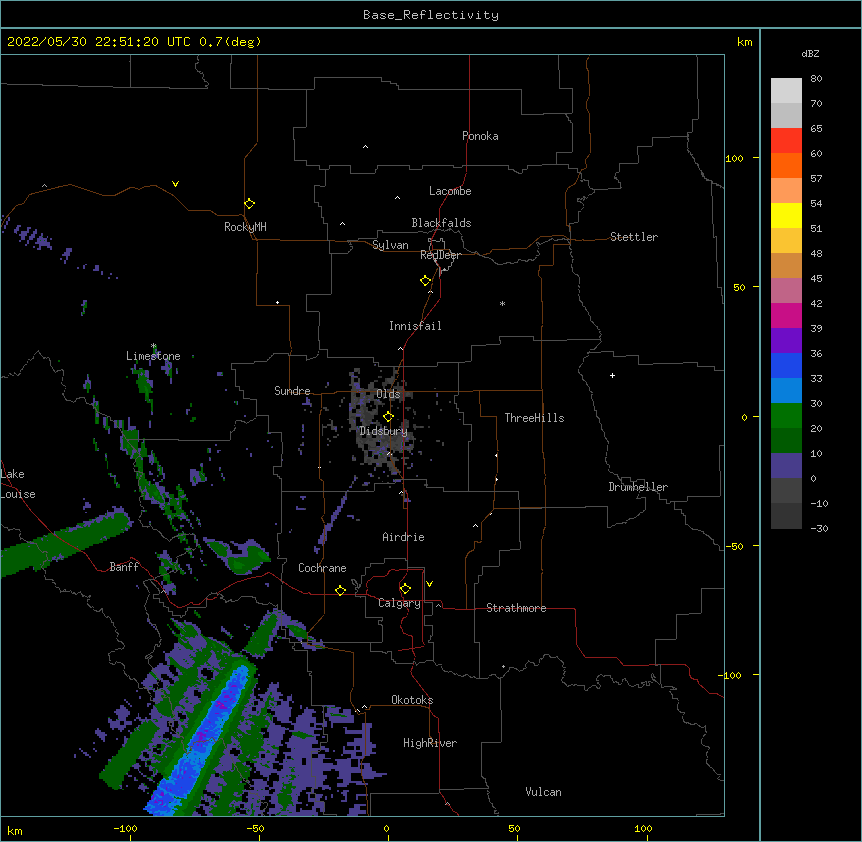
Task: Click the Drumheller town label
Action: (x=638, y=487)
